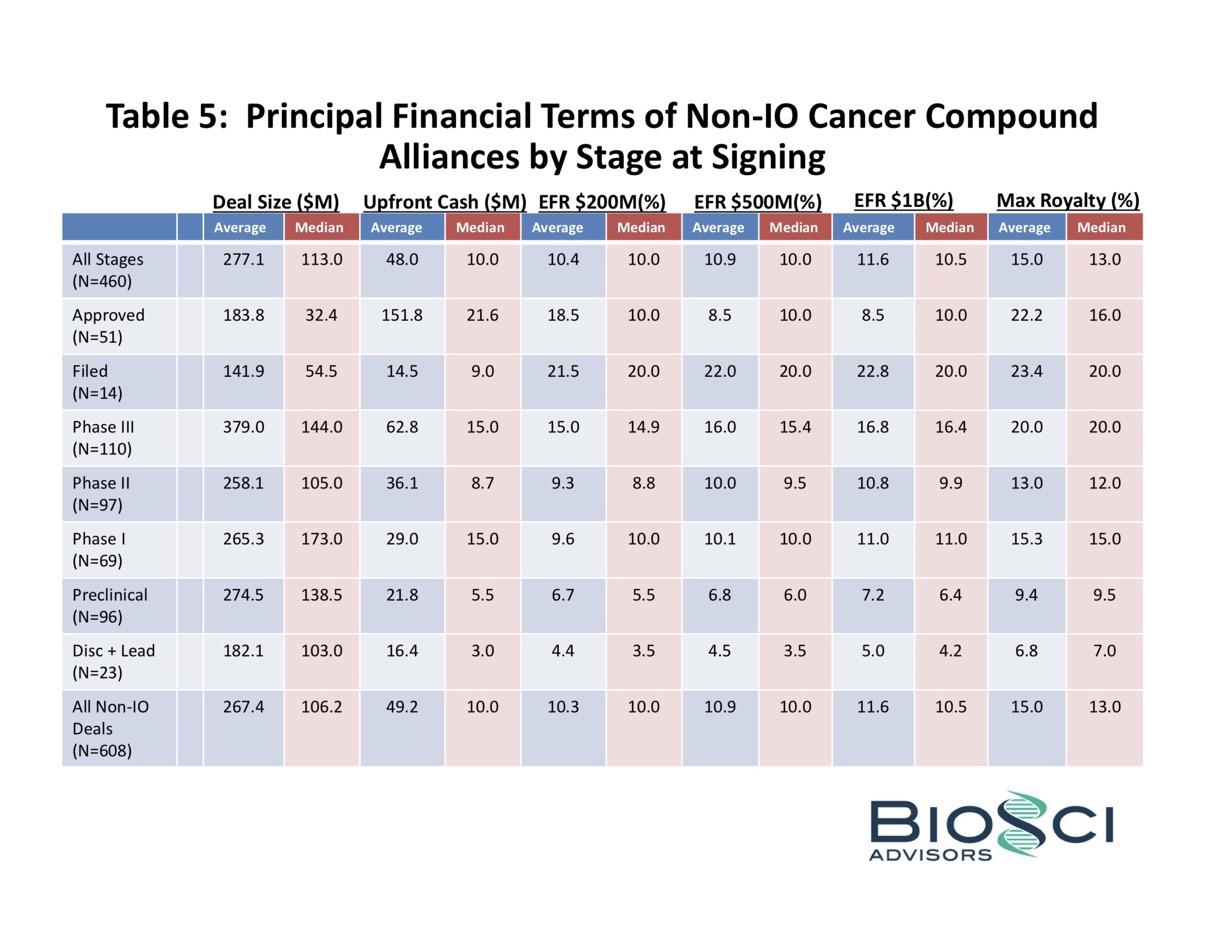This screenshot has width=1210, height=935.
Task: Click the Preclinical (N=96) row label
Action: (110, 605)
